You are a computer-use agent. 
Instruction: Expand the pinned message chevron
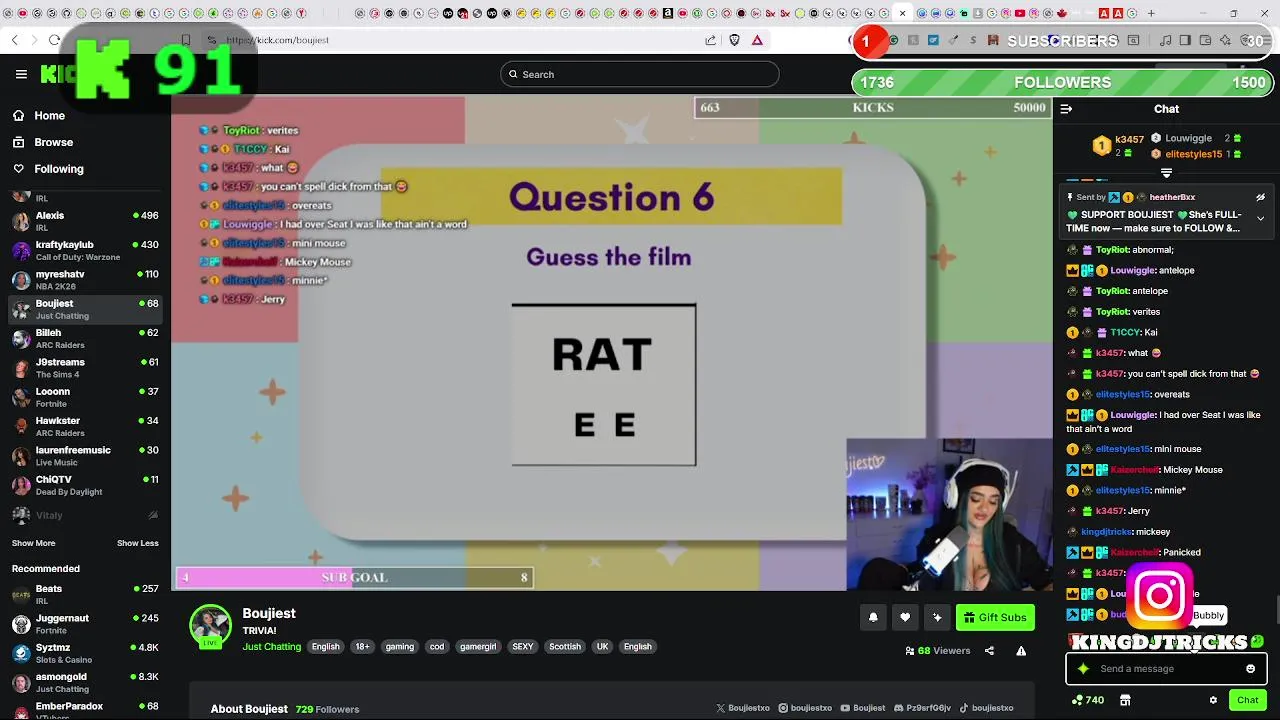(x=1260, y=218)
